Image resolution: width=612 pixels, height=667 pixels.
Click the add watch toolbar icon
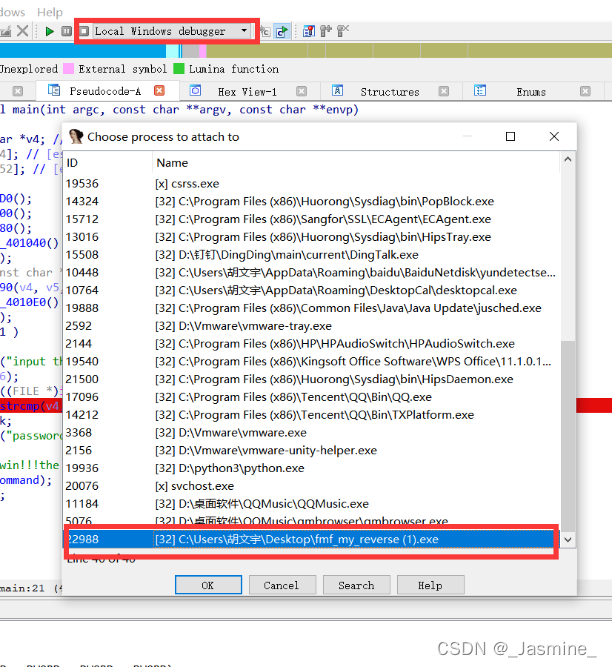point(326,31)
